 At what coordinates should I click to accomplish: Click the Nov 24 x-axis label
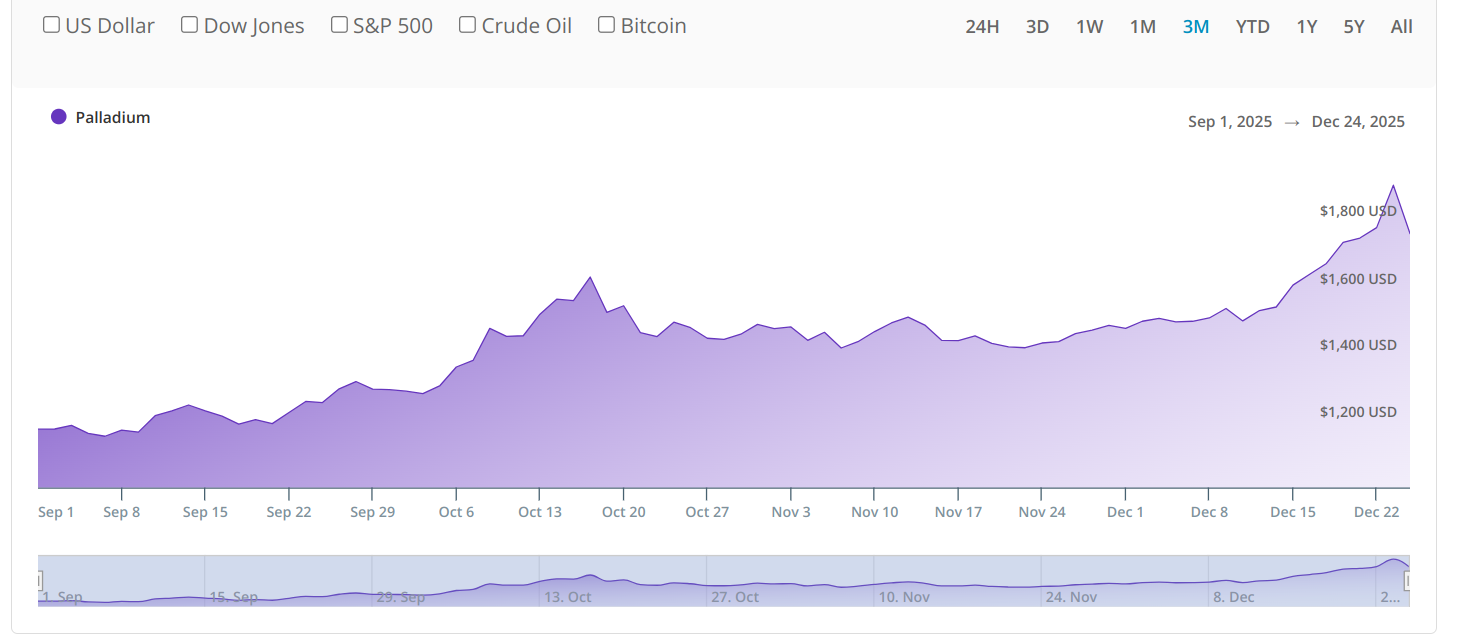pos(1041,512)
